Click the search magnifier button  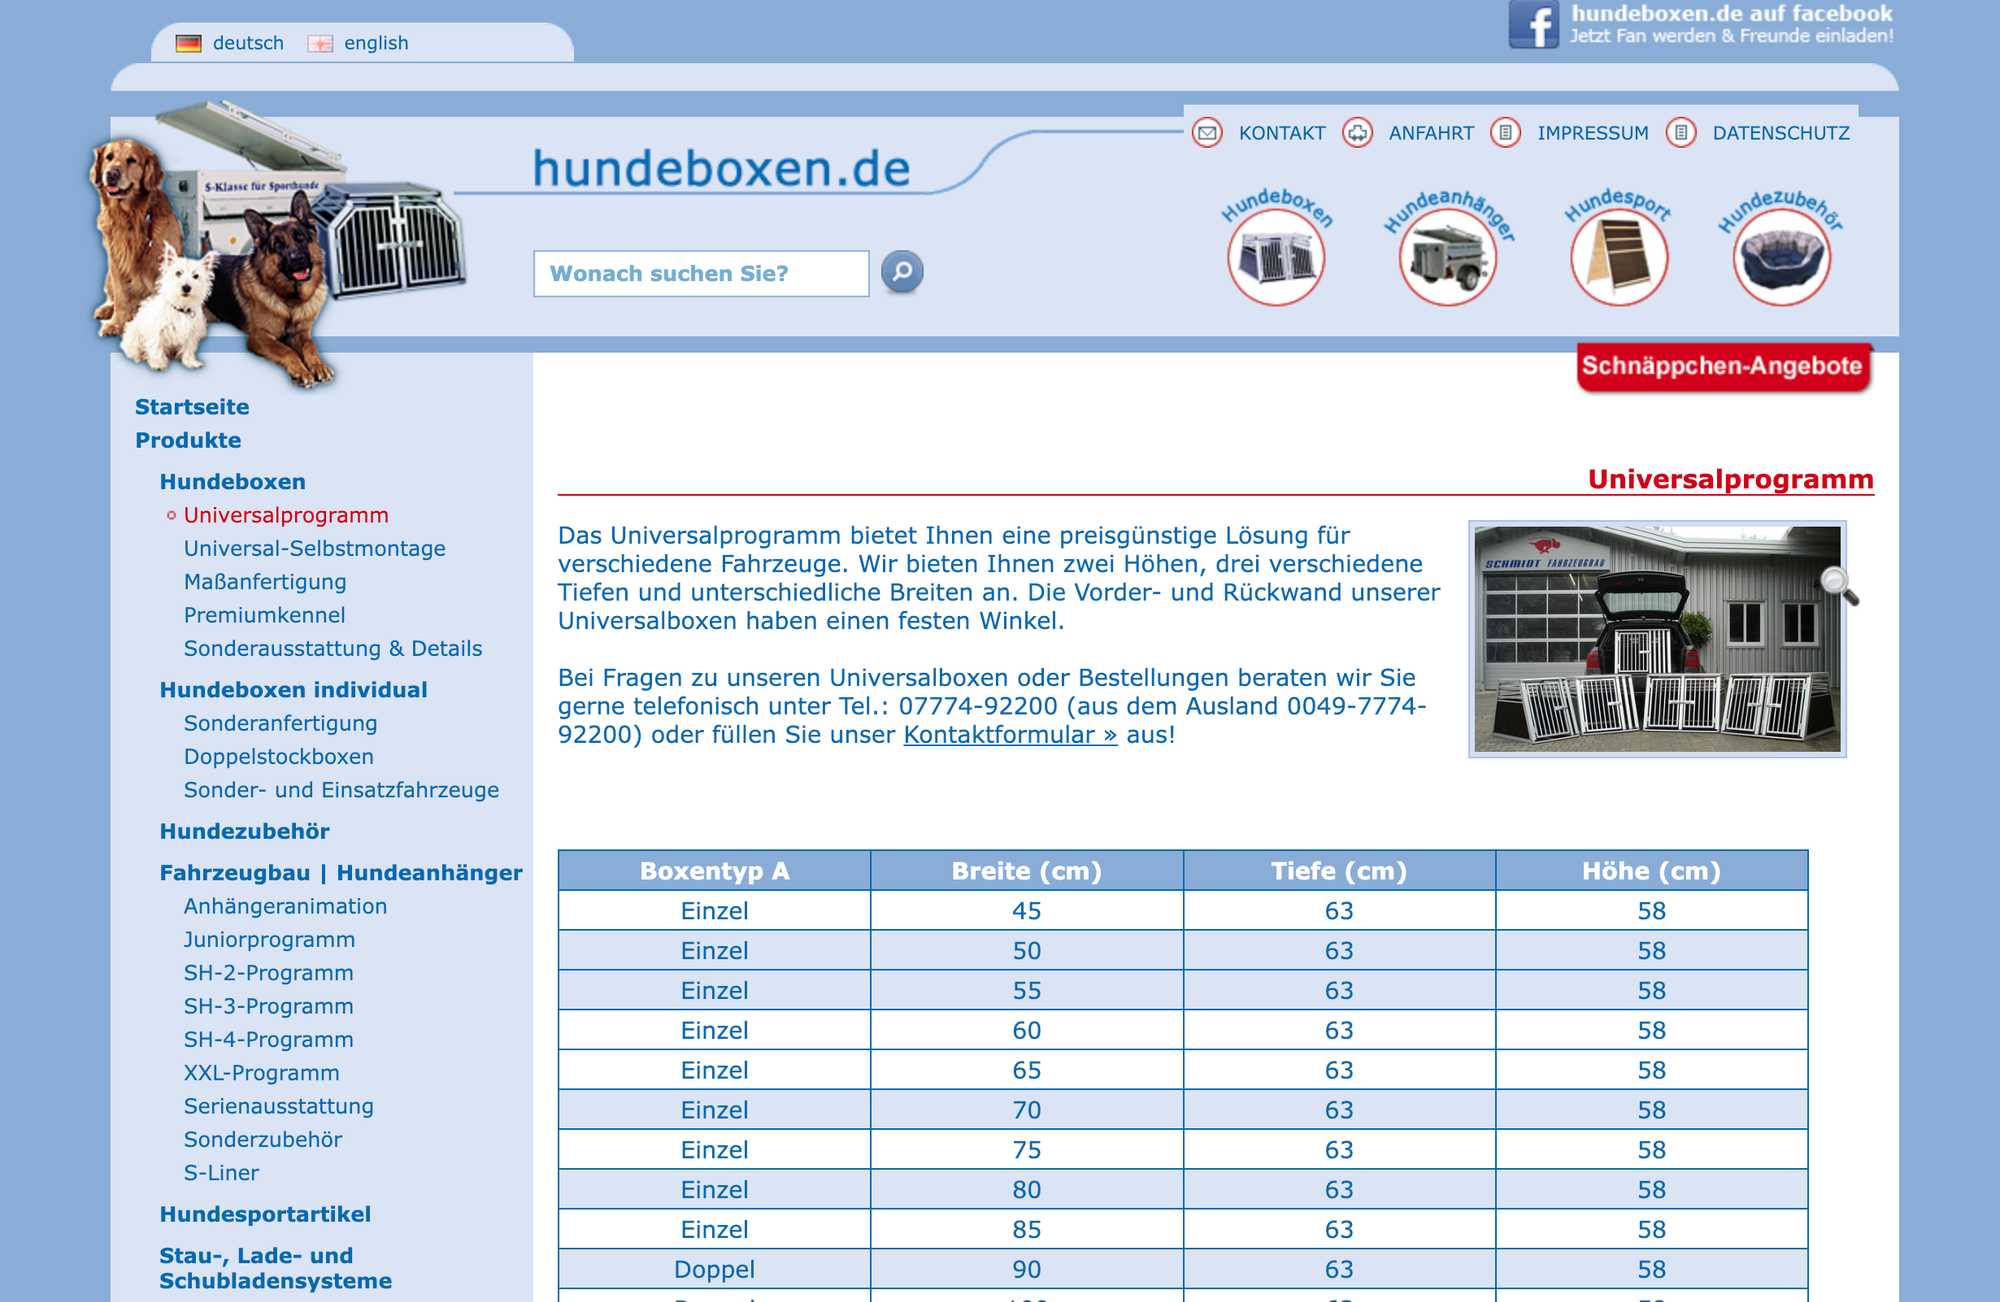pos(902,272)
